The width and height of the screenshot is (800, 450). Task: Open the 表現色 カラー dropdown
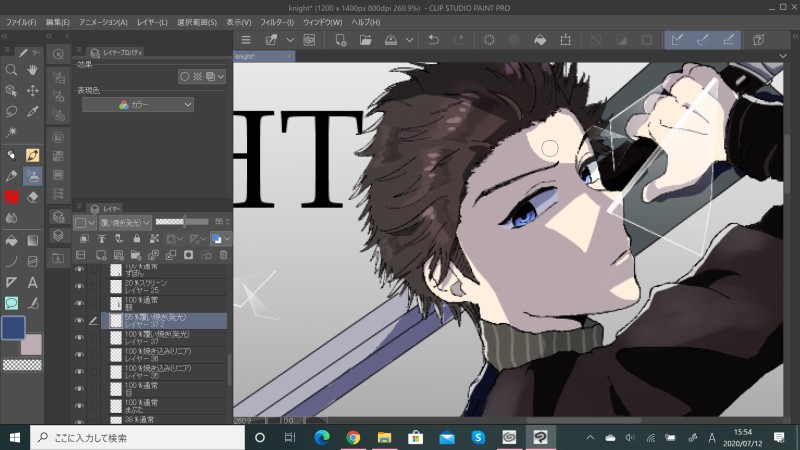pos(138,105)
